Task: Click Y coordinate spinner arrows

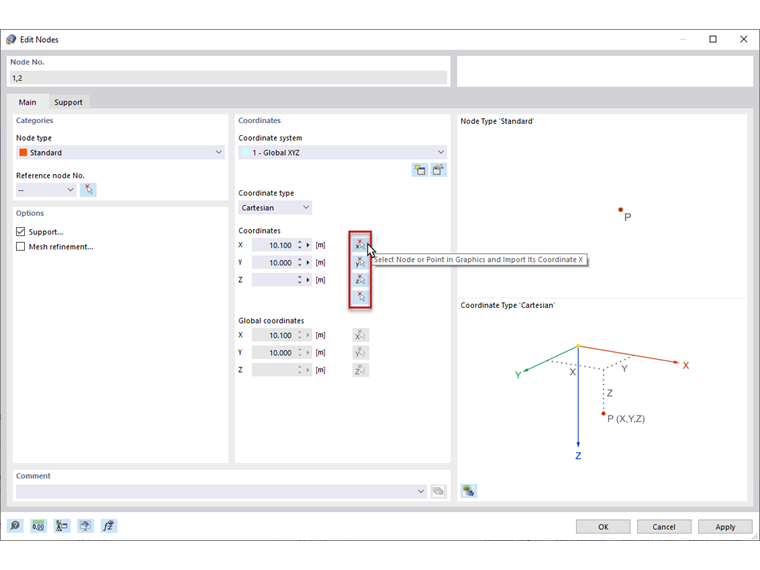Action: 300,263
